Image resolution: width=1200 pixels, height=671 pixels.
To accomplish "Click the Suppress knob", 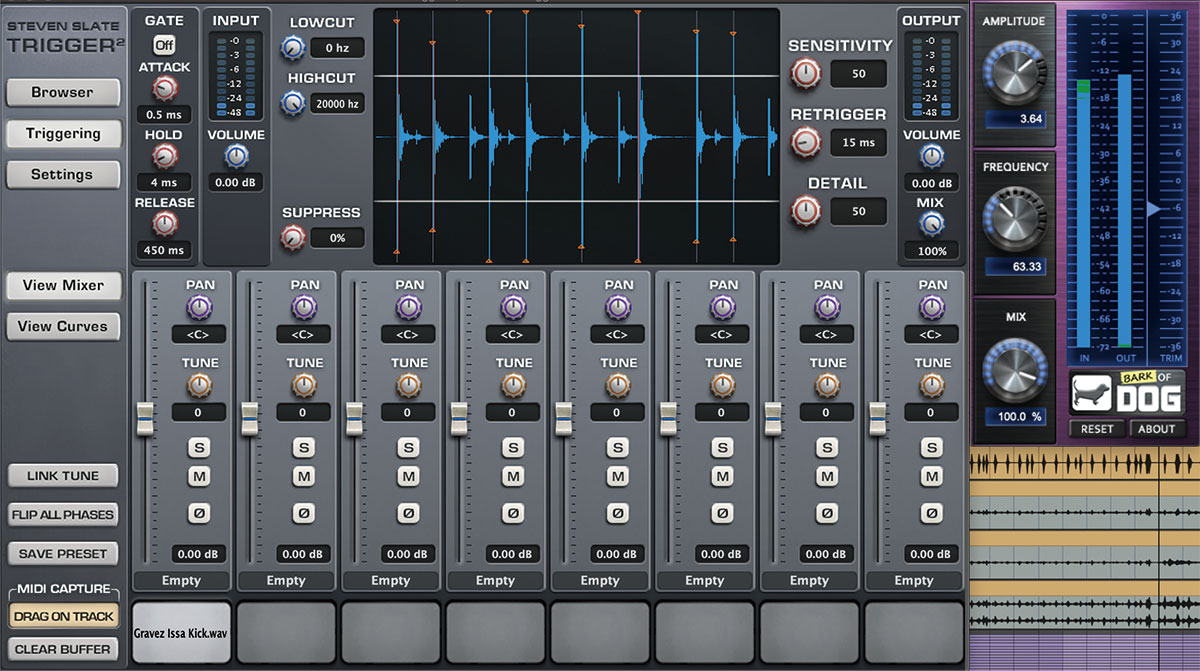I will pos(293,237).
